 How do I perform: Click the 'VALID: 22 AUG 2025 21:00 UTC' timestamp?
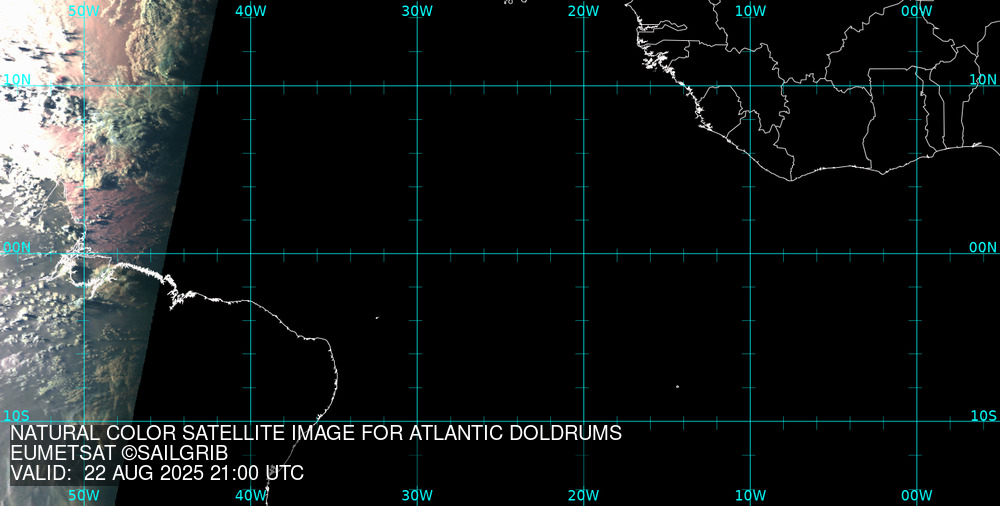coord(157,473)
